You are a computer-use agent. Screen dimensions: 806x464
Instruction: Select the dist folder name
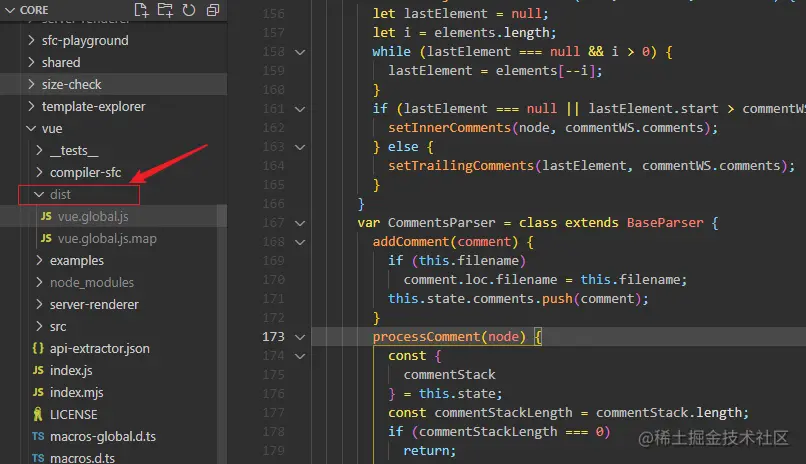click(60, 194)
